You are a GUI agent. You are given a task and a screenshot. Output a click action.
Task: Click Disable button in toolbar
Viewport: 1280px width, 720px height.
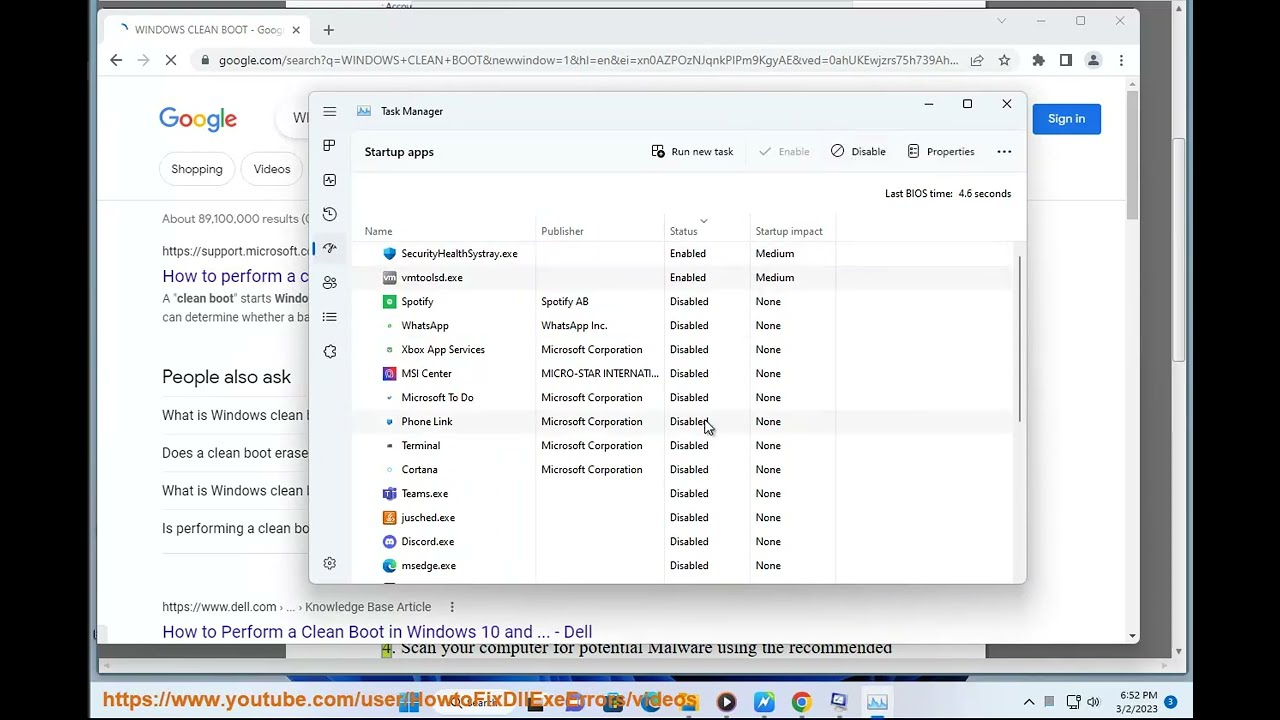[x=858, y=152]
